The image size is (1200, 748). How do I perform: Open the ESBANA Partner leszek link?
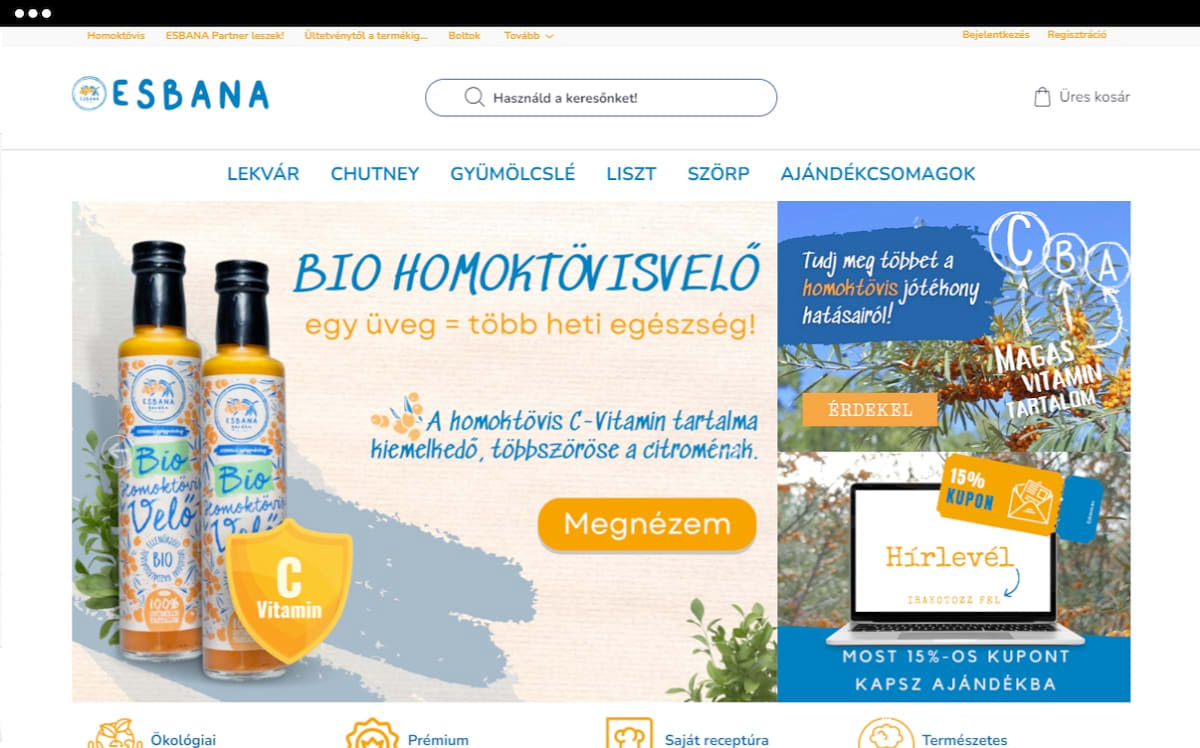[225, 35]
